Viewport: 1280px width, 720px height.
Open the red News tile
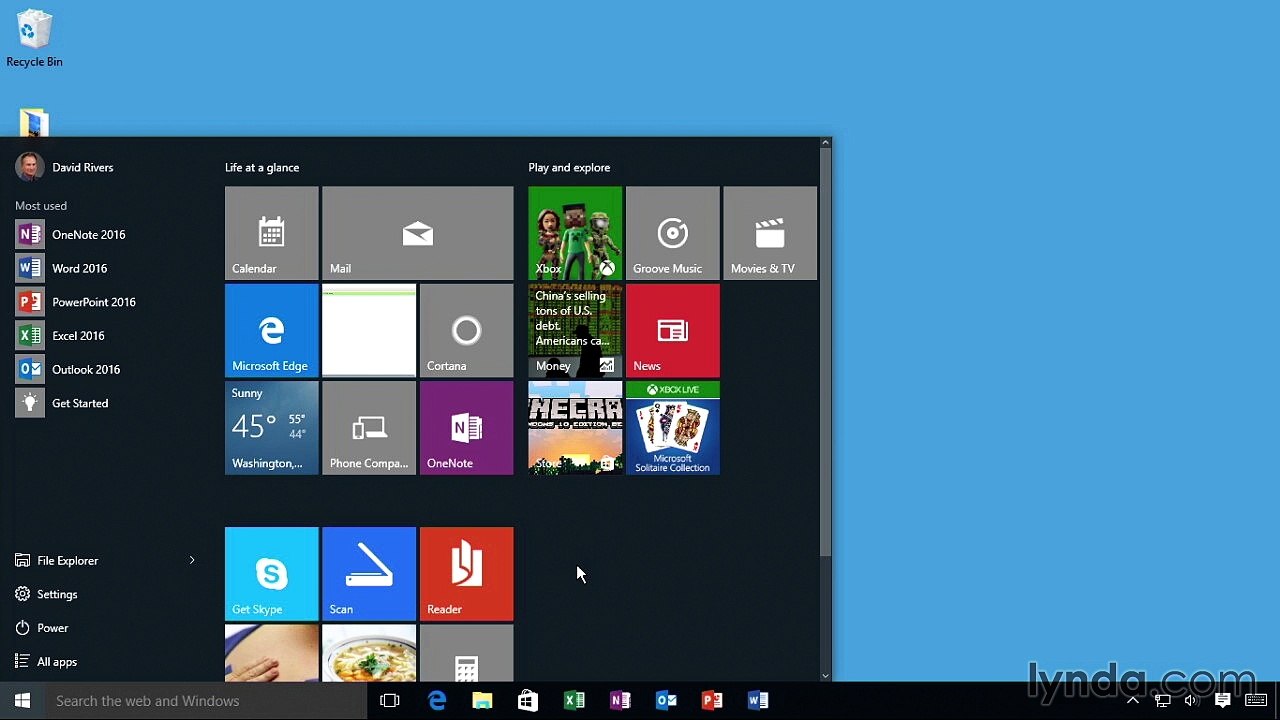coord(673,331)
